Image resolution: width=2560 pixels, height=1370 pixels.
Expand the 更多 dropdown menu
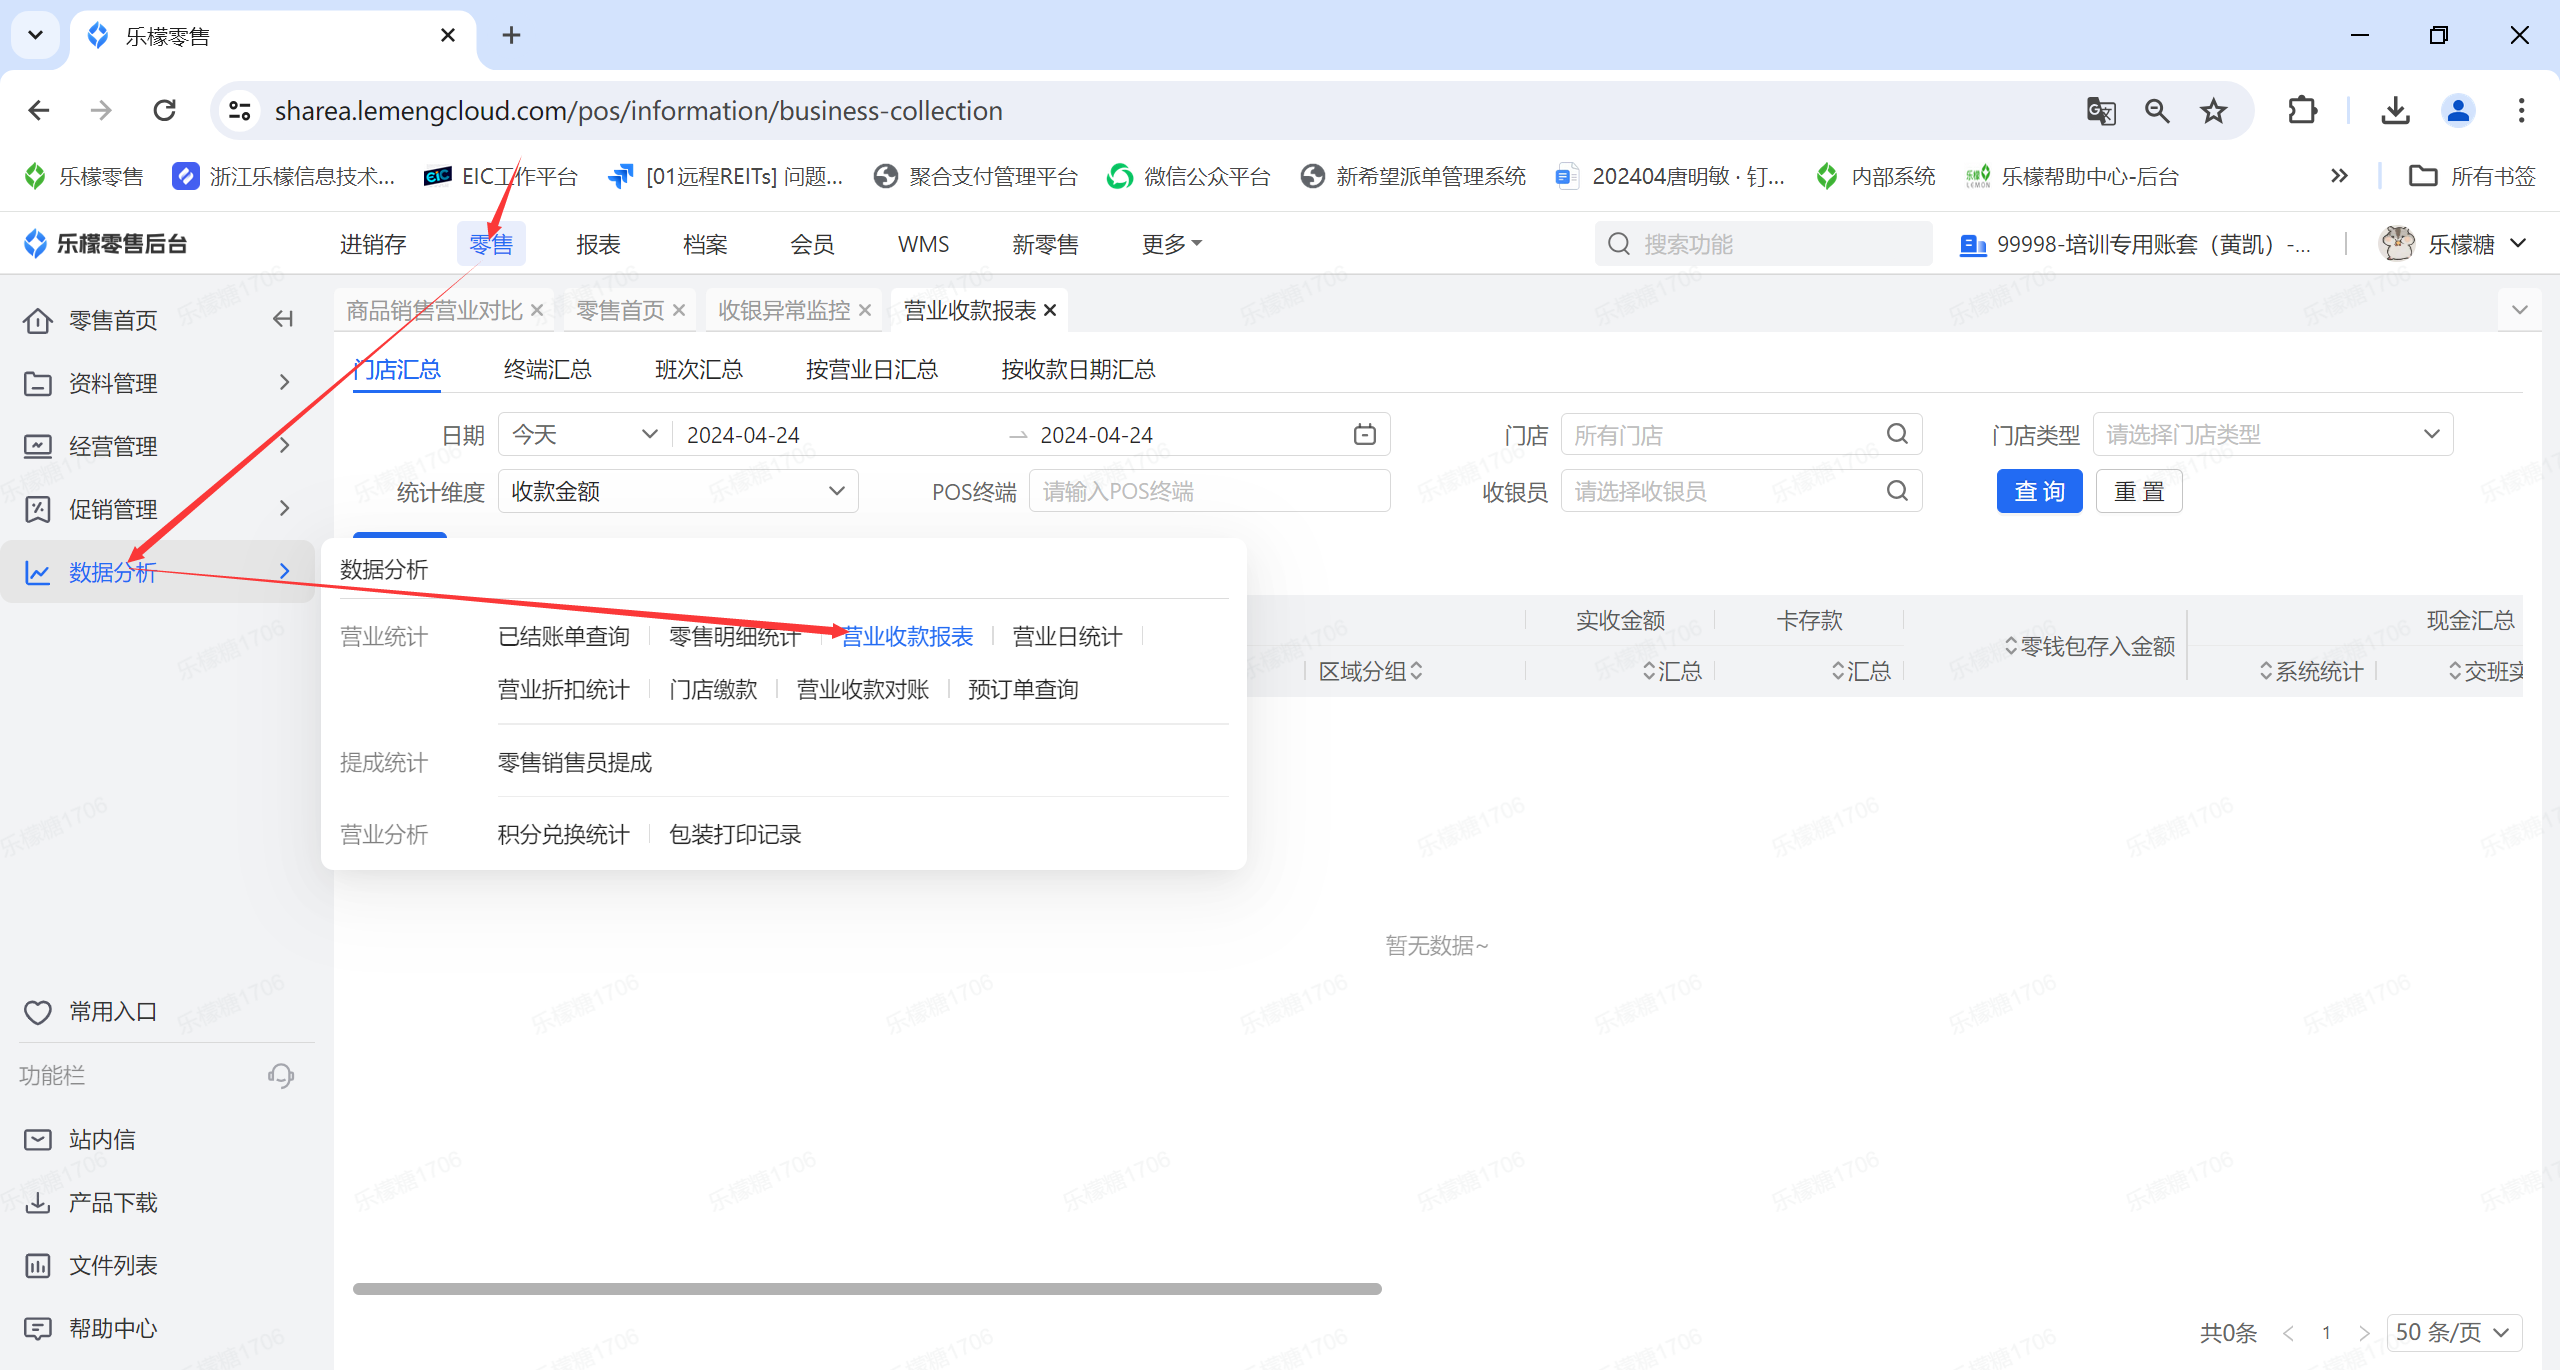pos(1172,244)
